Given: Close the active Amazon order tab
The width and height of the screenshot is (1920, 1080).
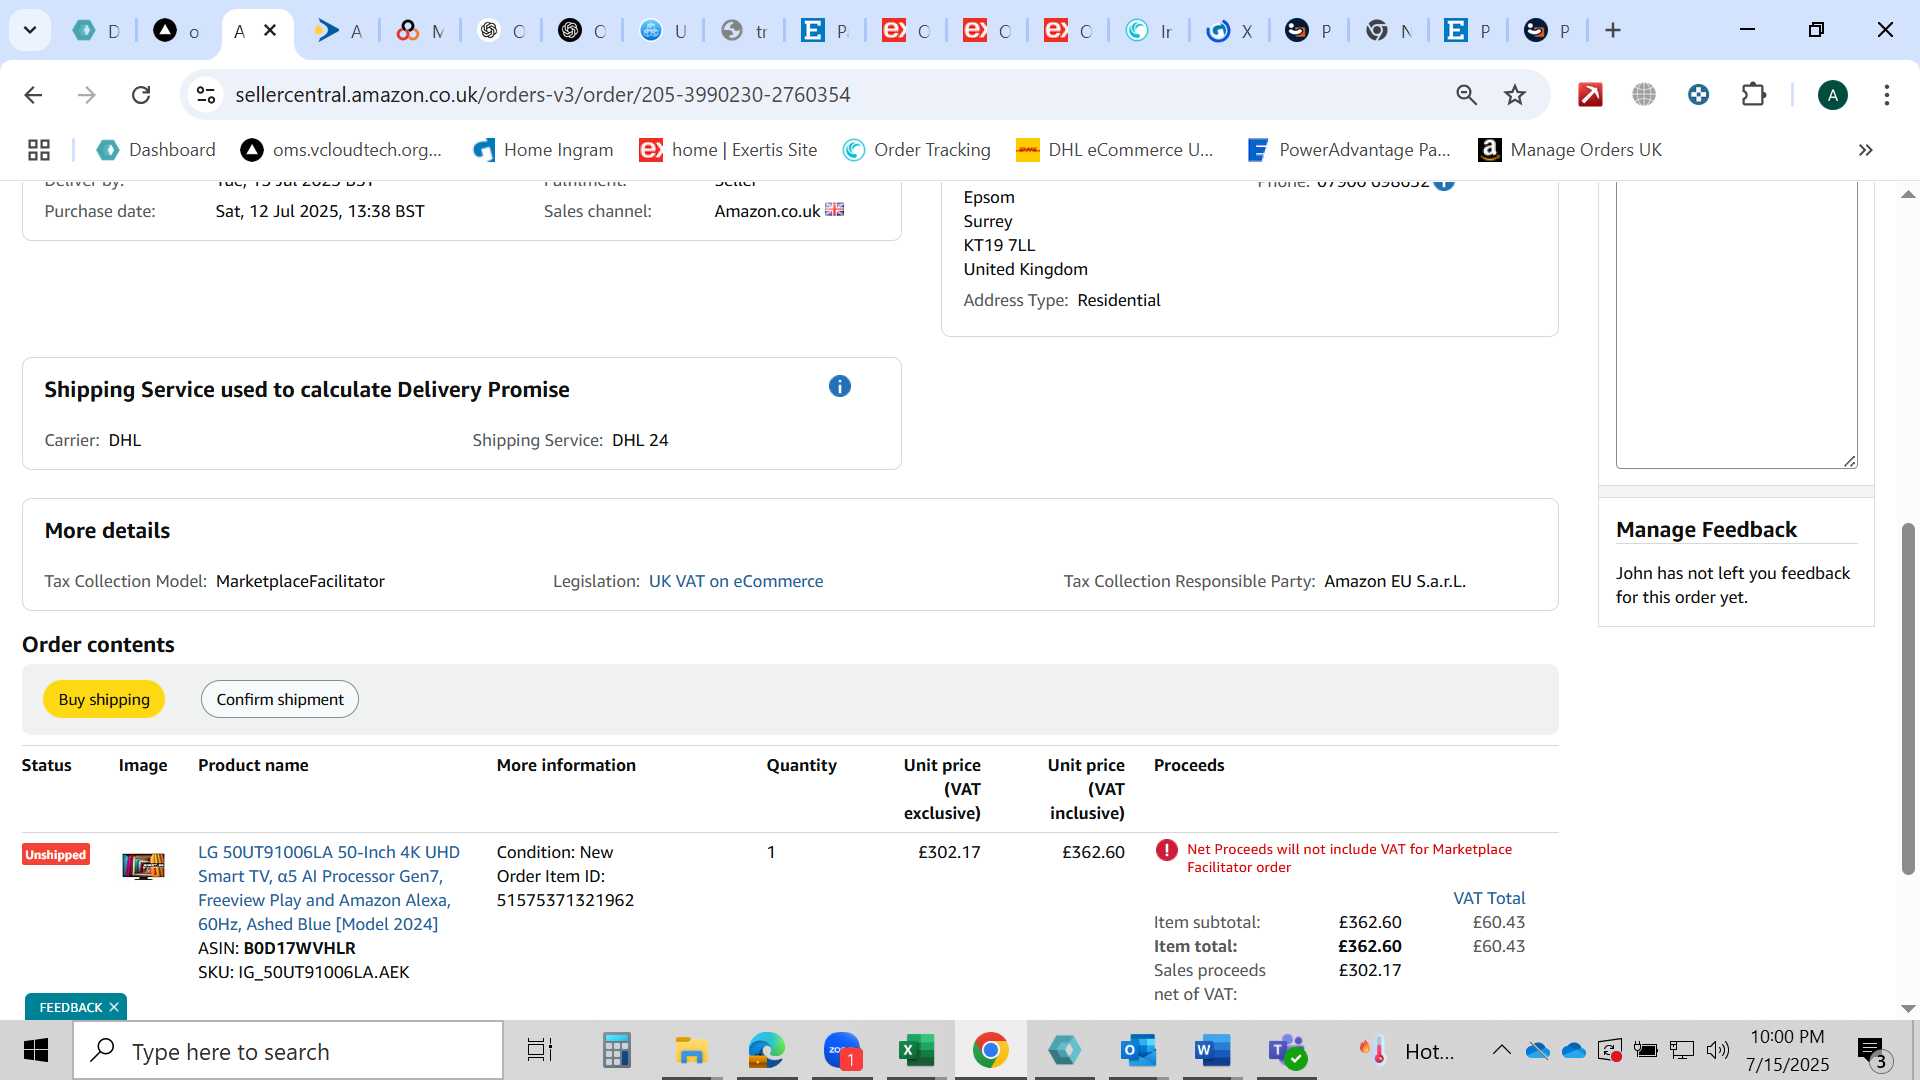Looking at the screenshot, I should pos(270,31).
